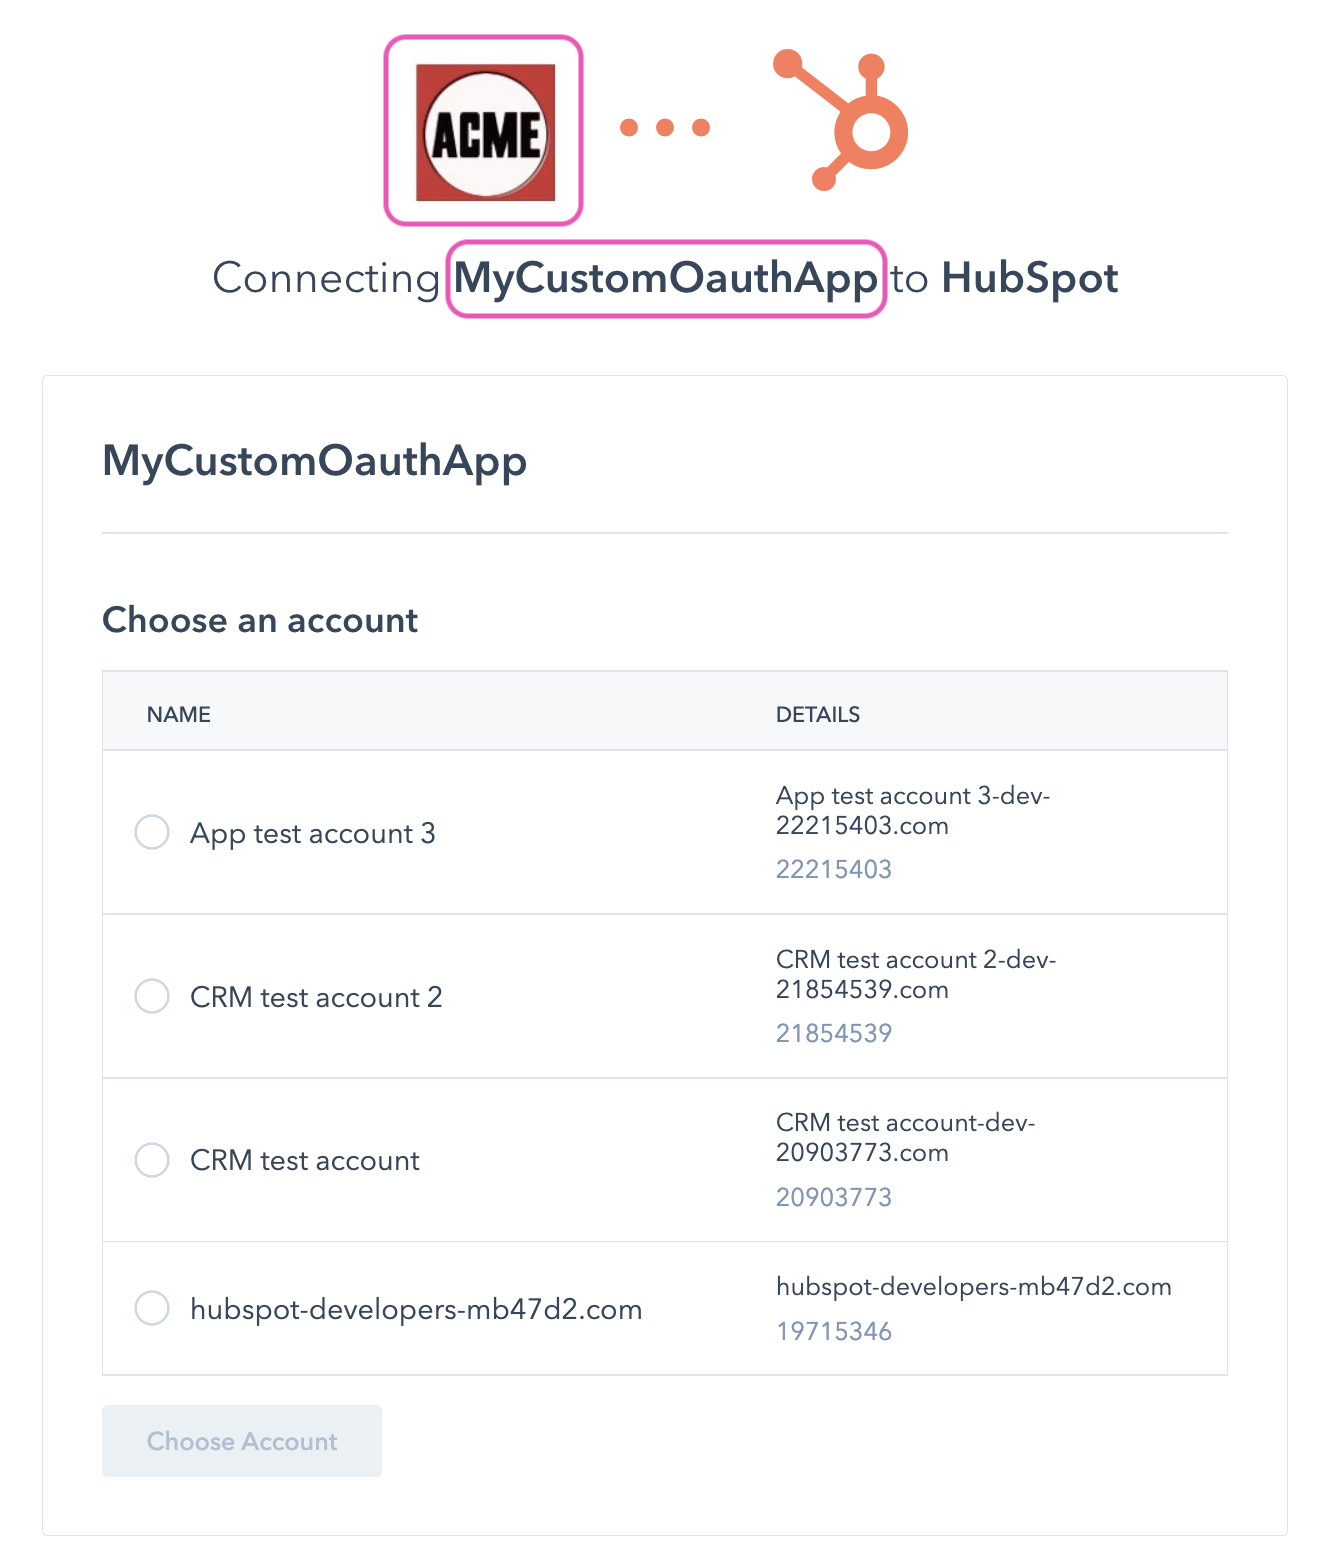
Task: Click the ACME app logo
Action: point(484,128)
